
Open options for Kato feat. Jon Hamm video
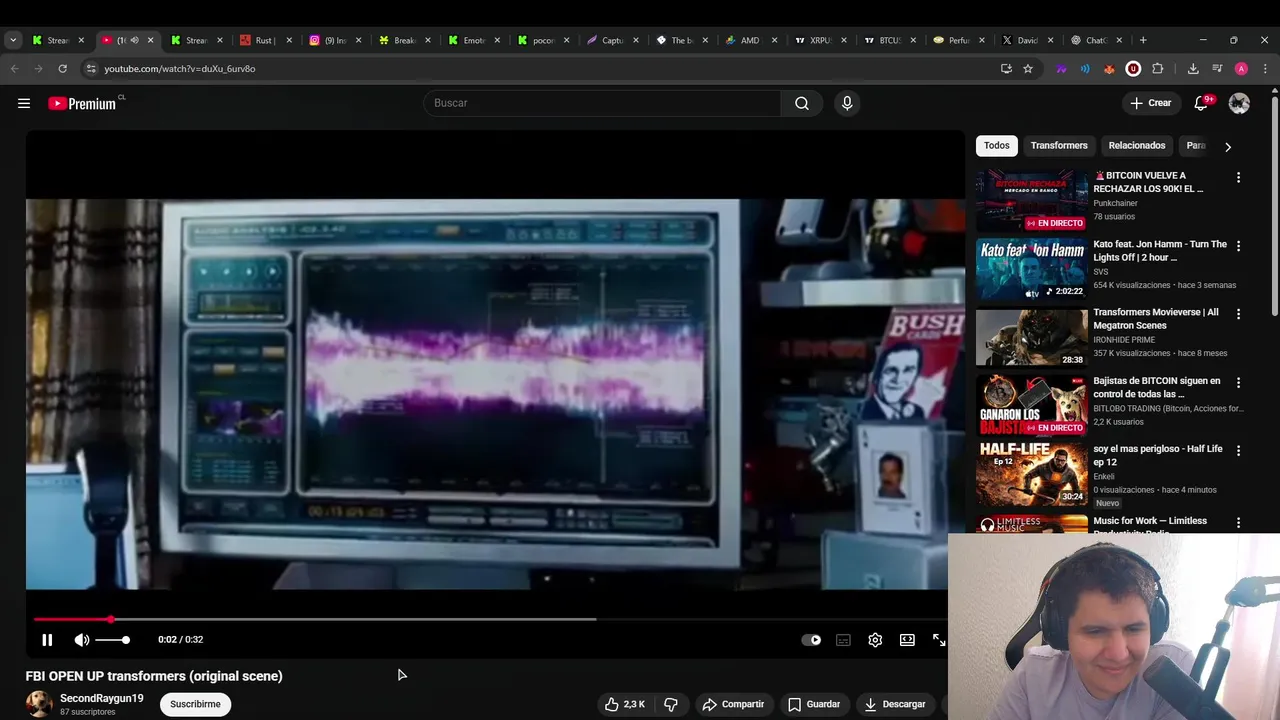[1238, 246]
